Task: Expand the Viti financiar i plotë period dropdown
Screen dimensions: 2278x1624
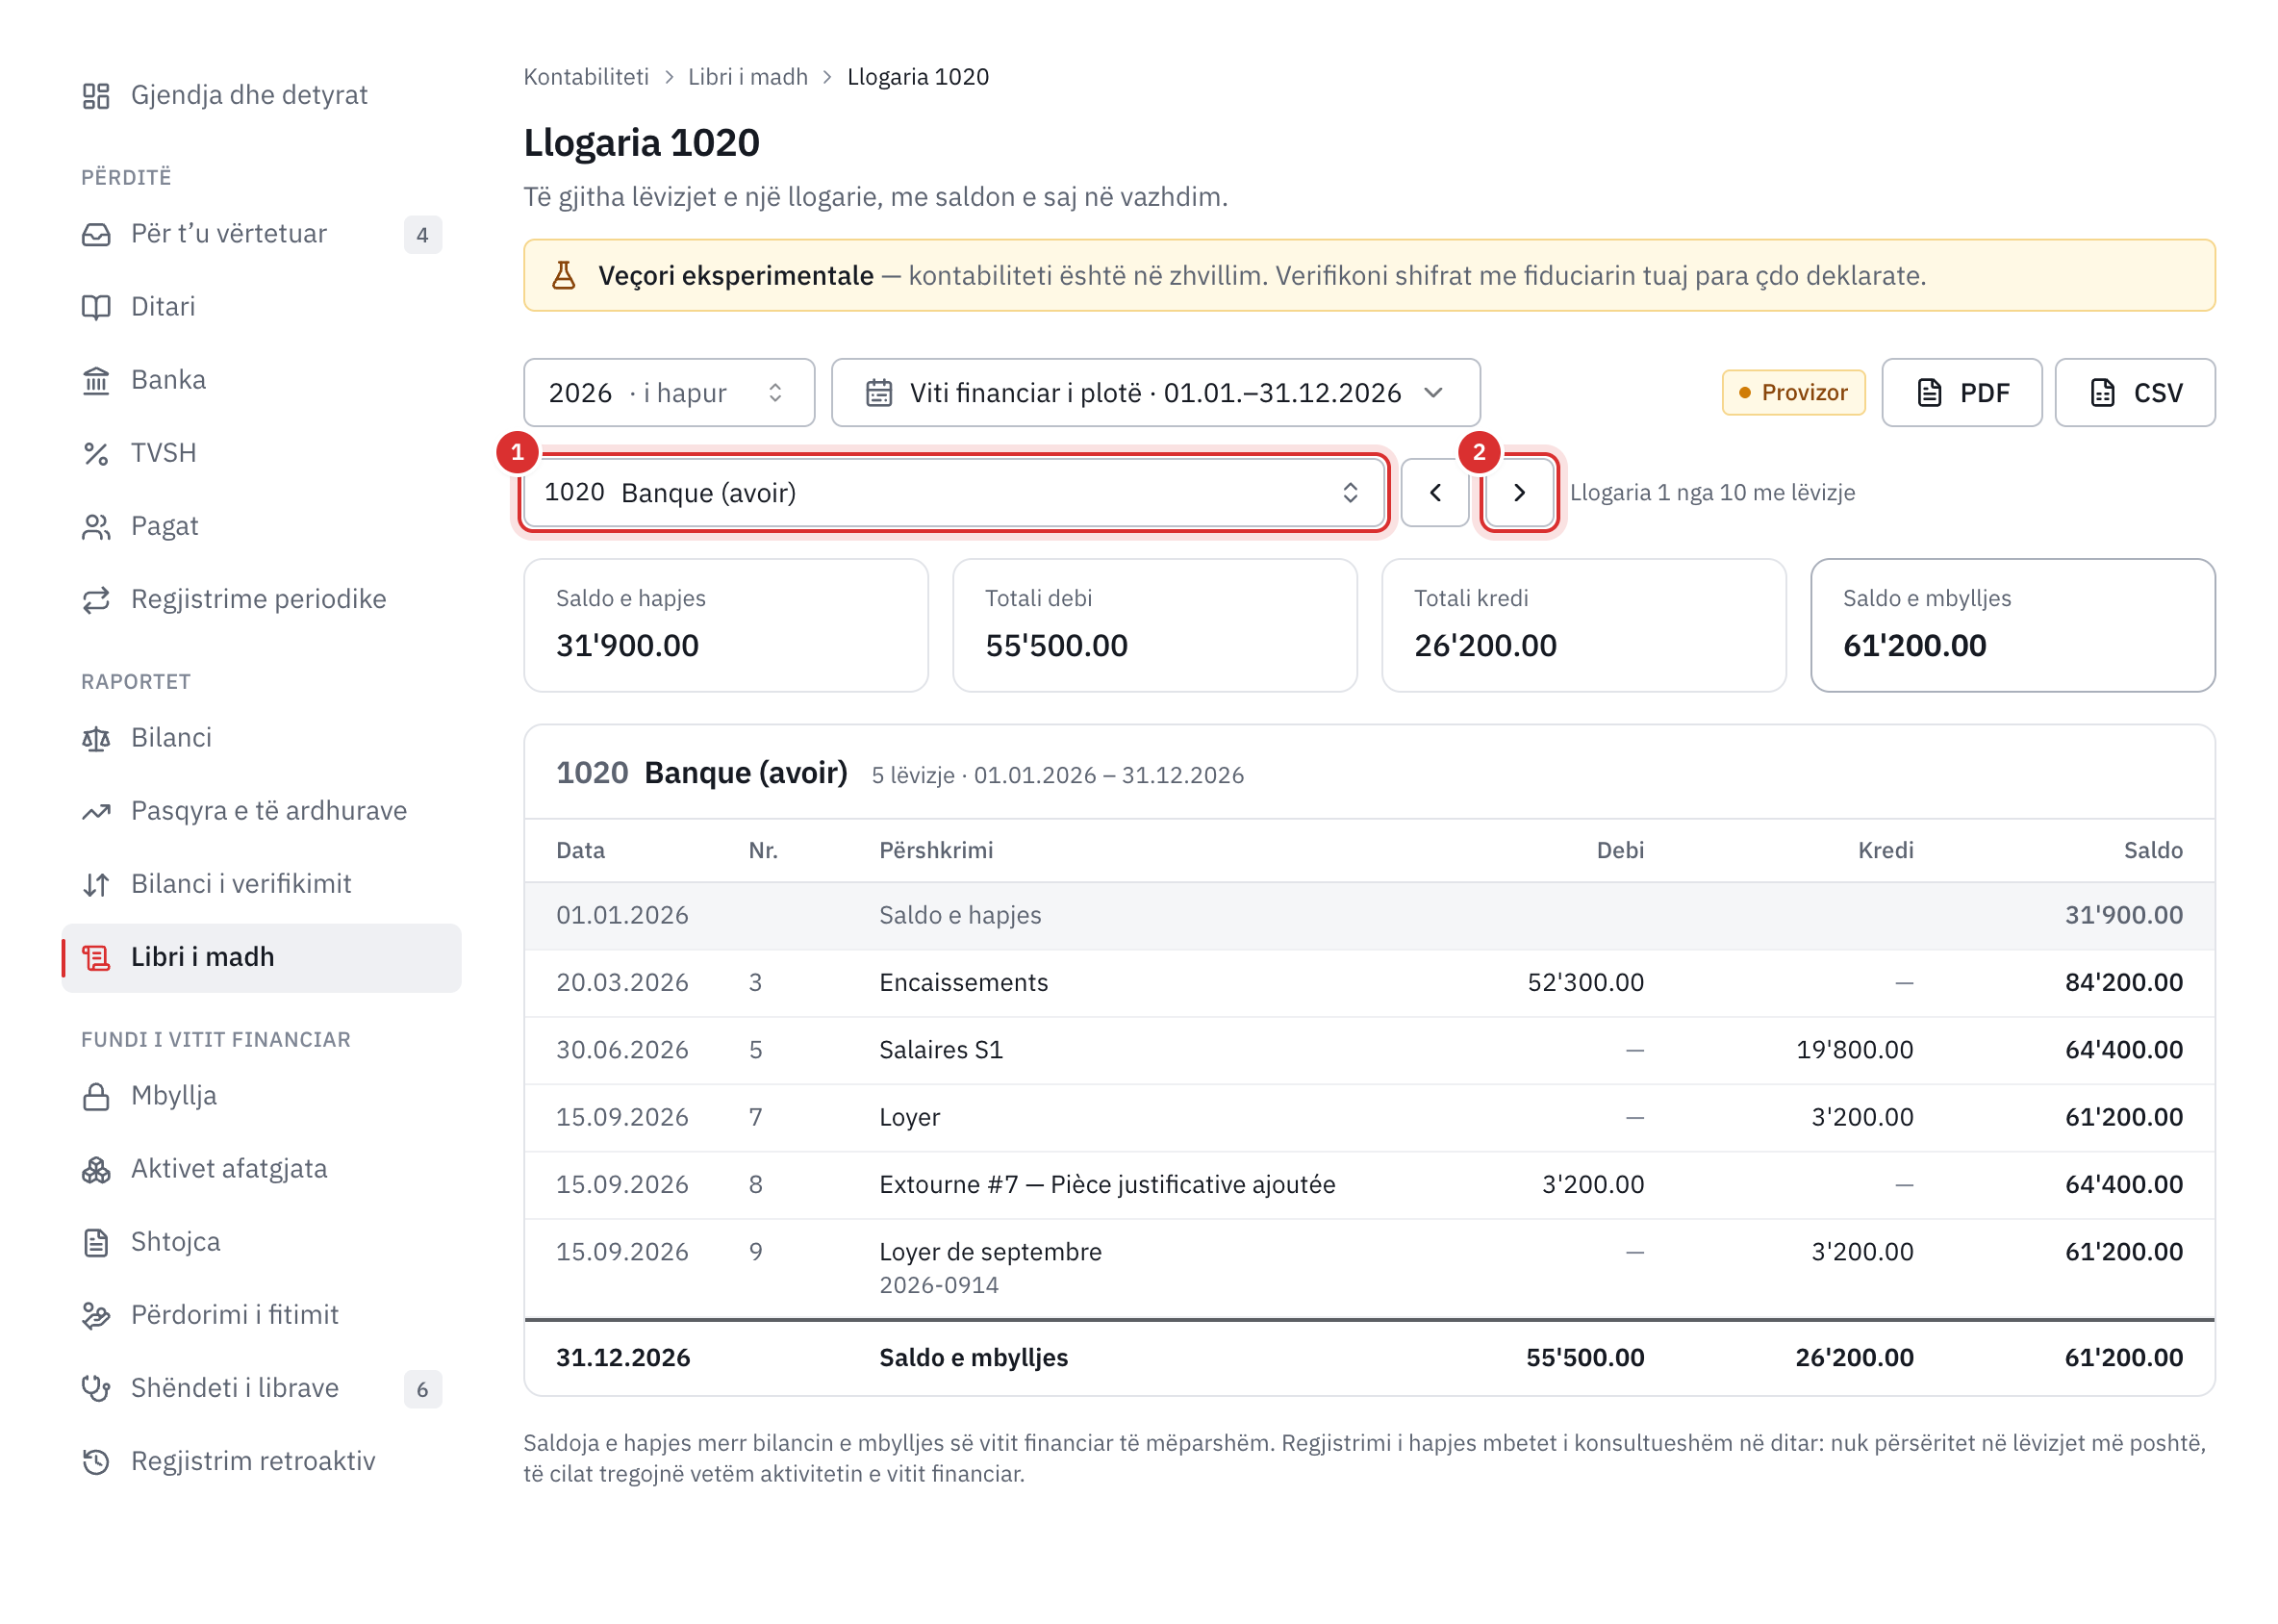Action: (1155, 393)
